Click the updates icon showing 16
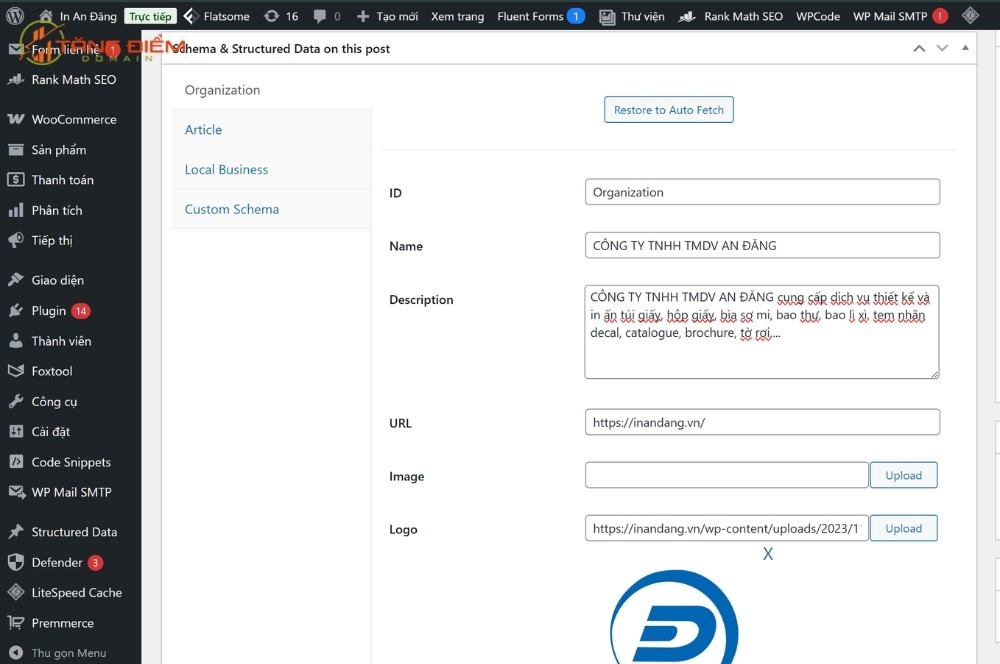1000x664 pixels. pyautogui.click(x=272, y=16)
